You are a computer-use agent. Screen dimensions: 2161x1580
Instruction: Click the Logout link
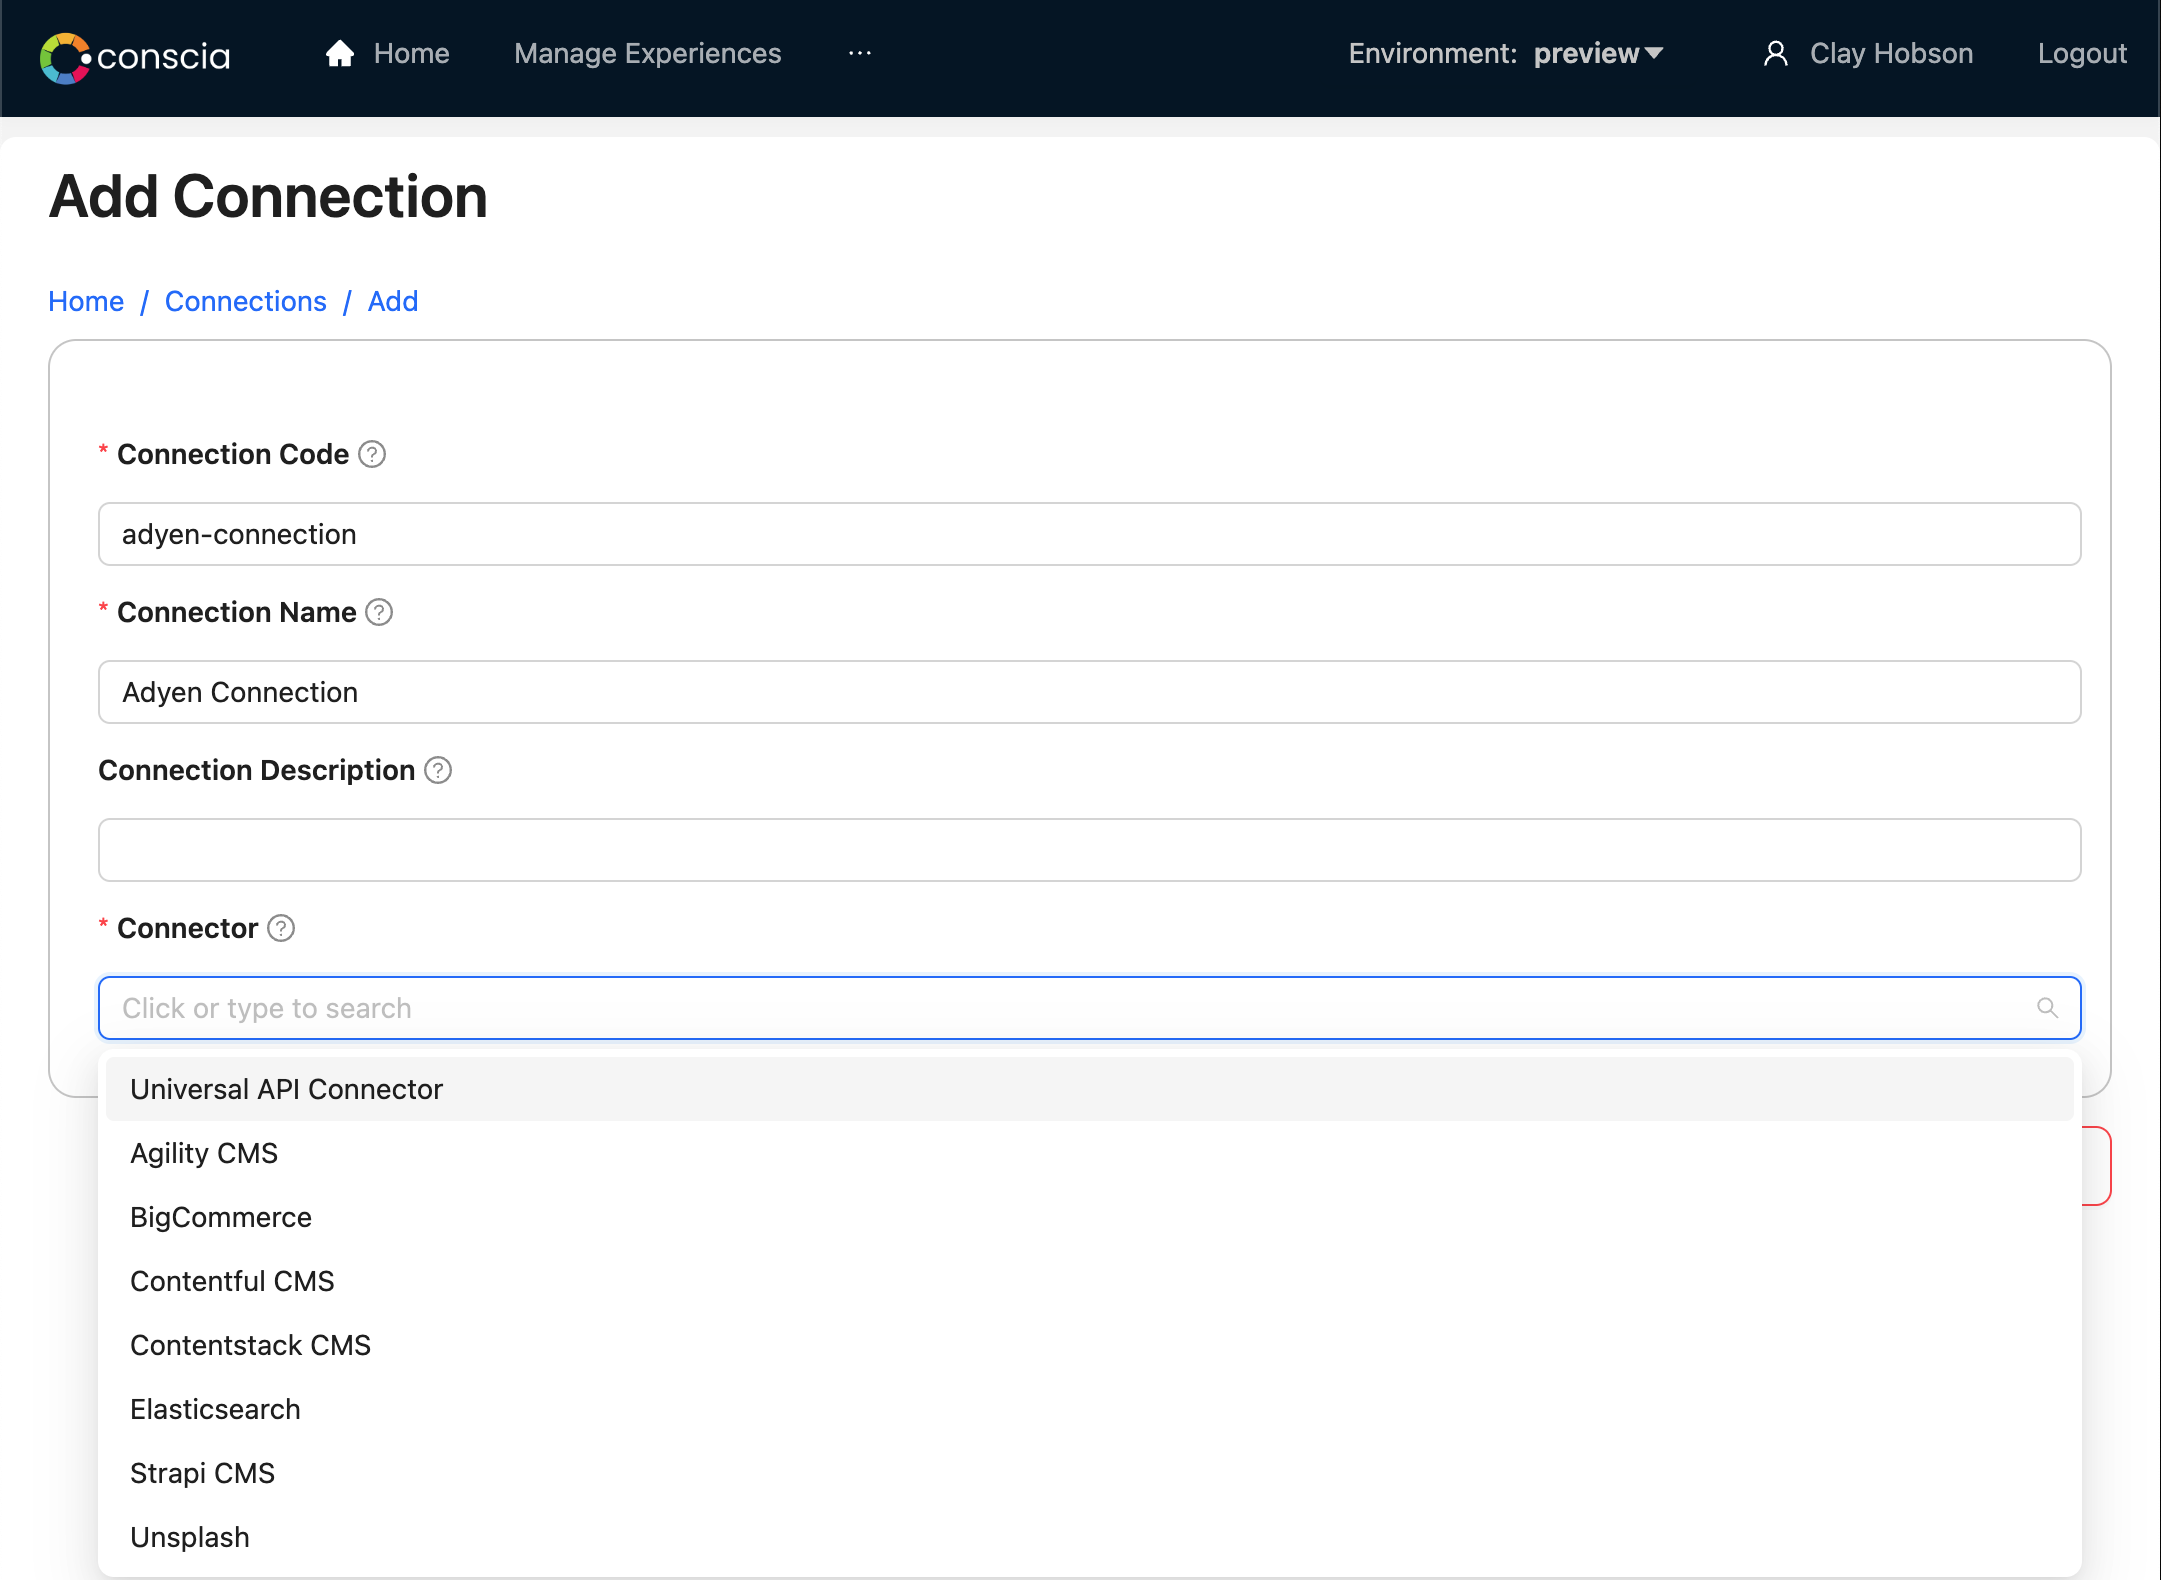(x=2082, y=54)
